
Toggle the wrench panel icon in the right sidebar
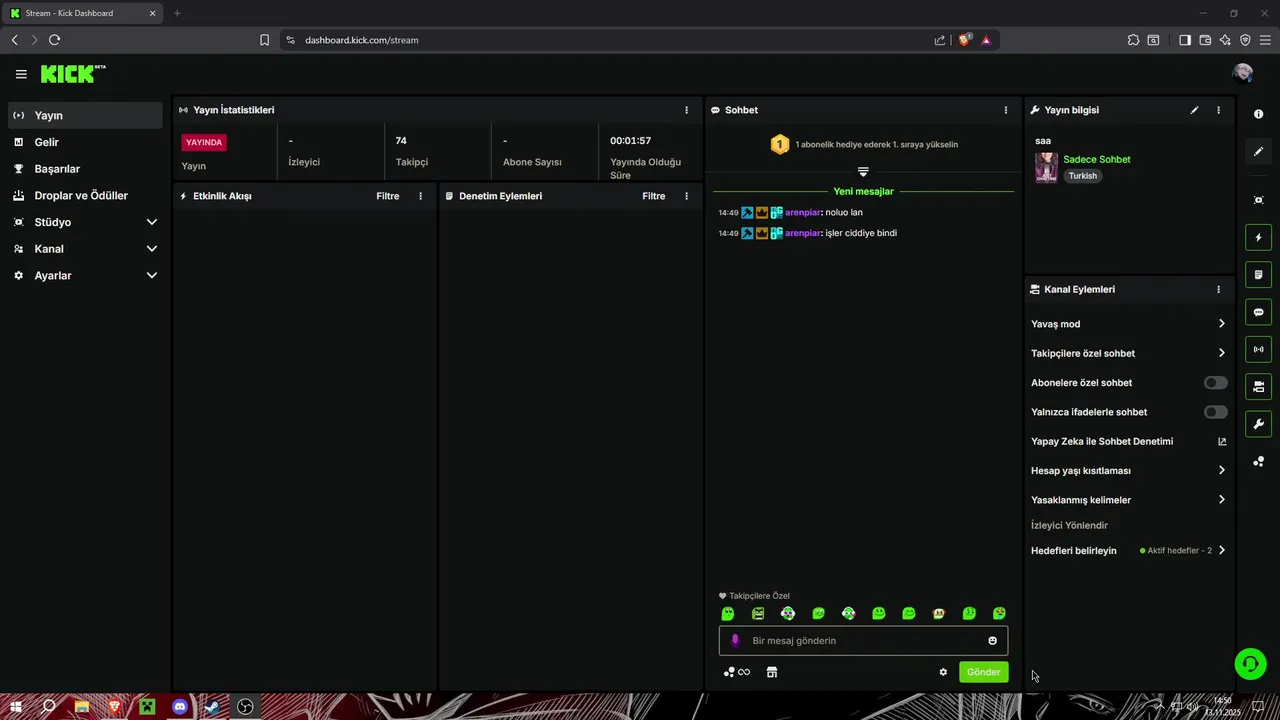click(1258, 424)
